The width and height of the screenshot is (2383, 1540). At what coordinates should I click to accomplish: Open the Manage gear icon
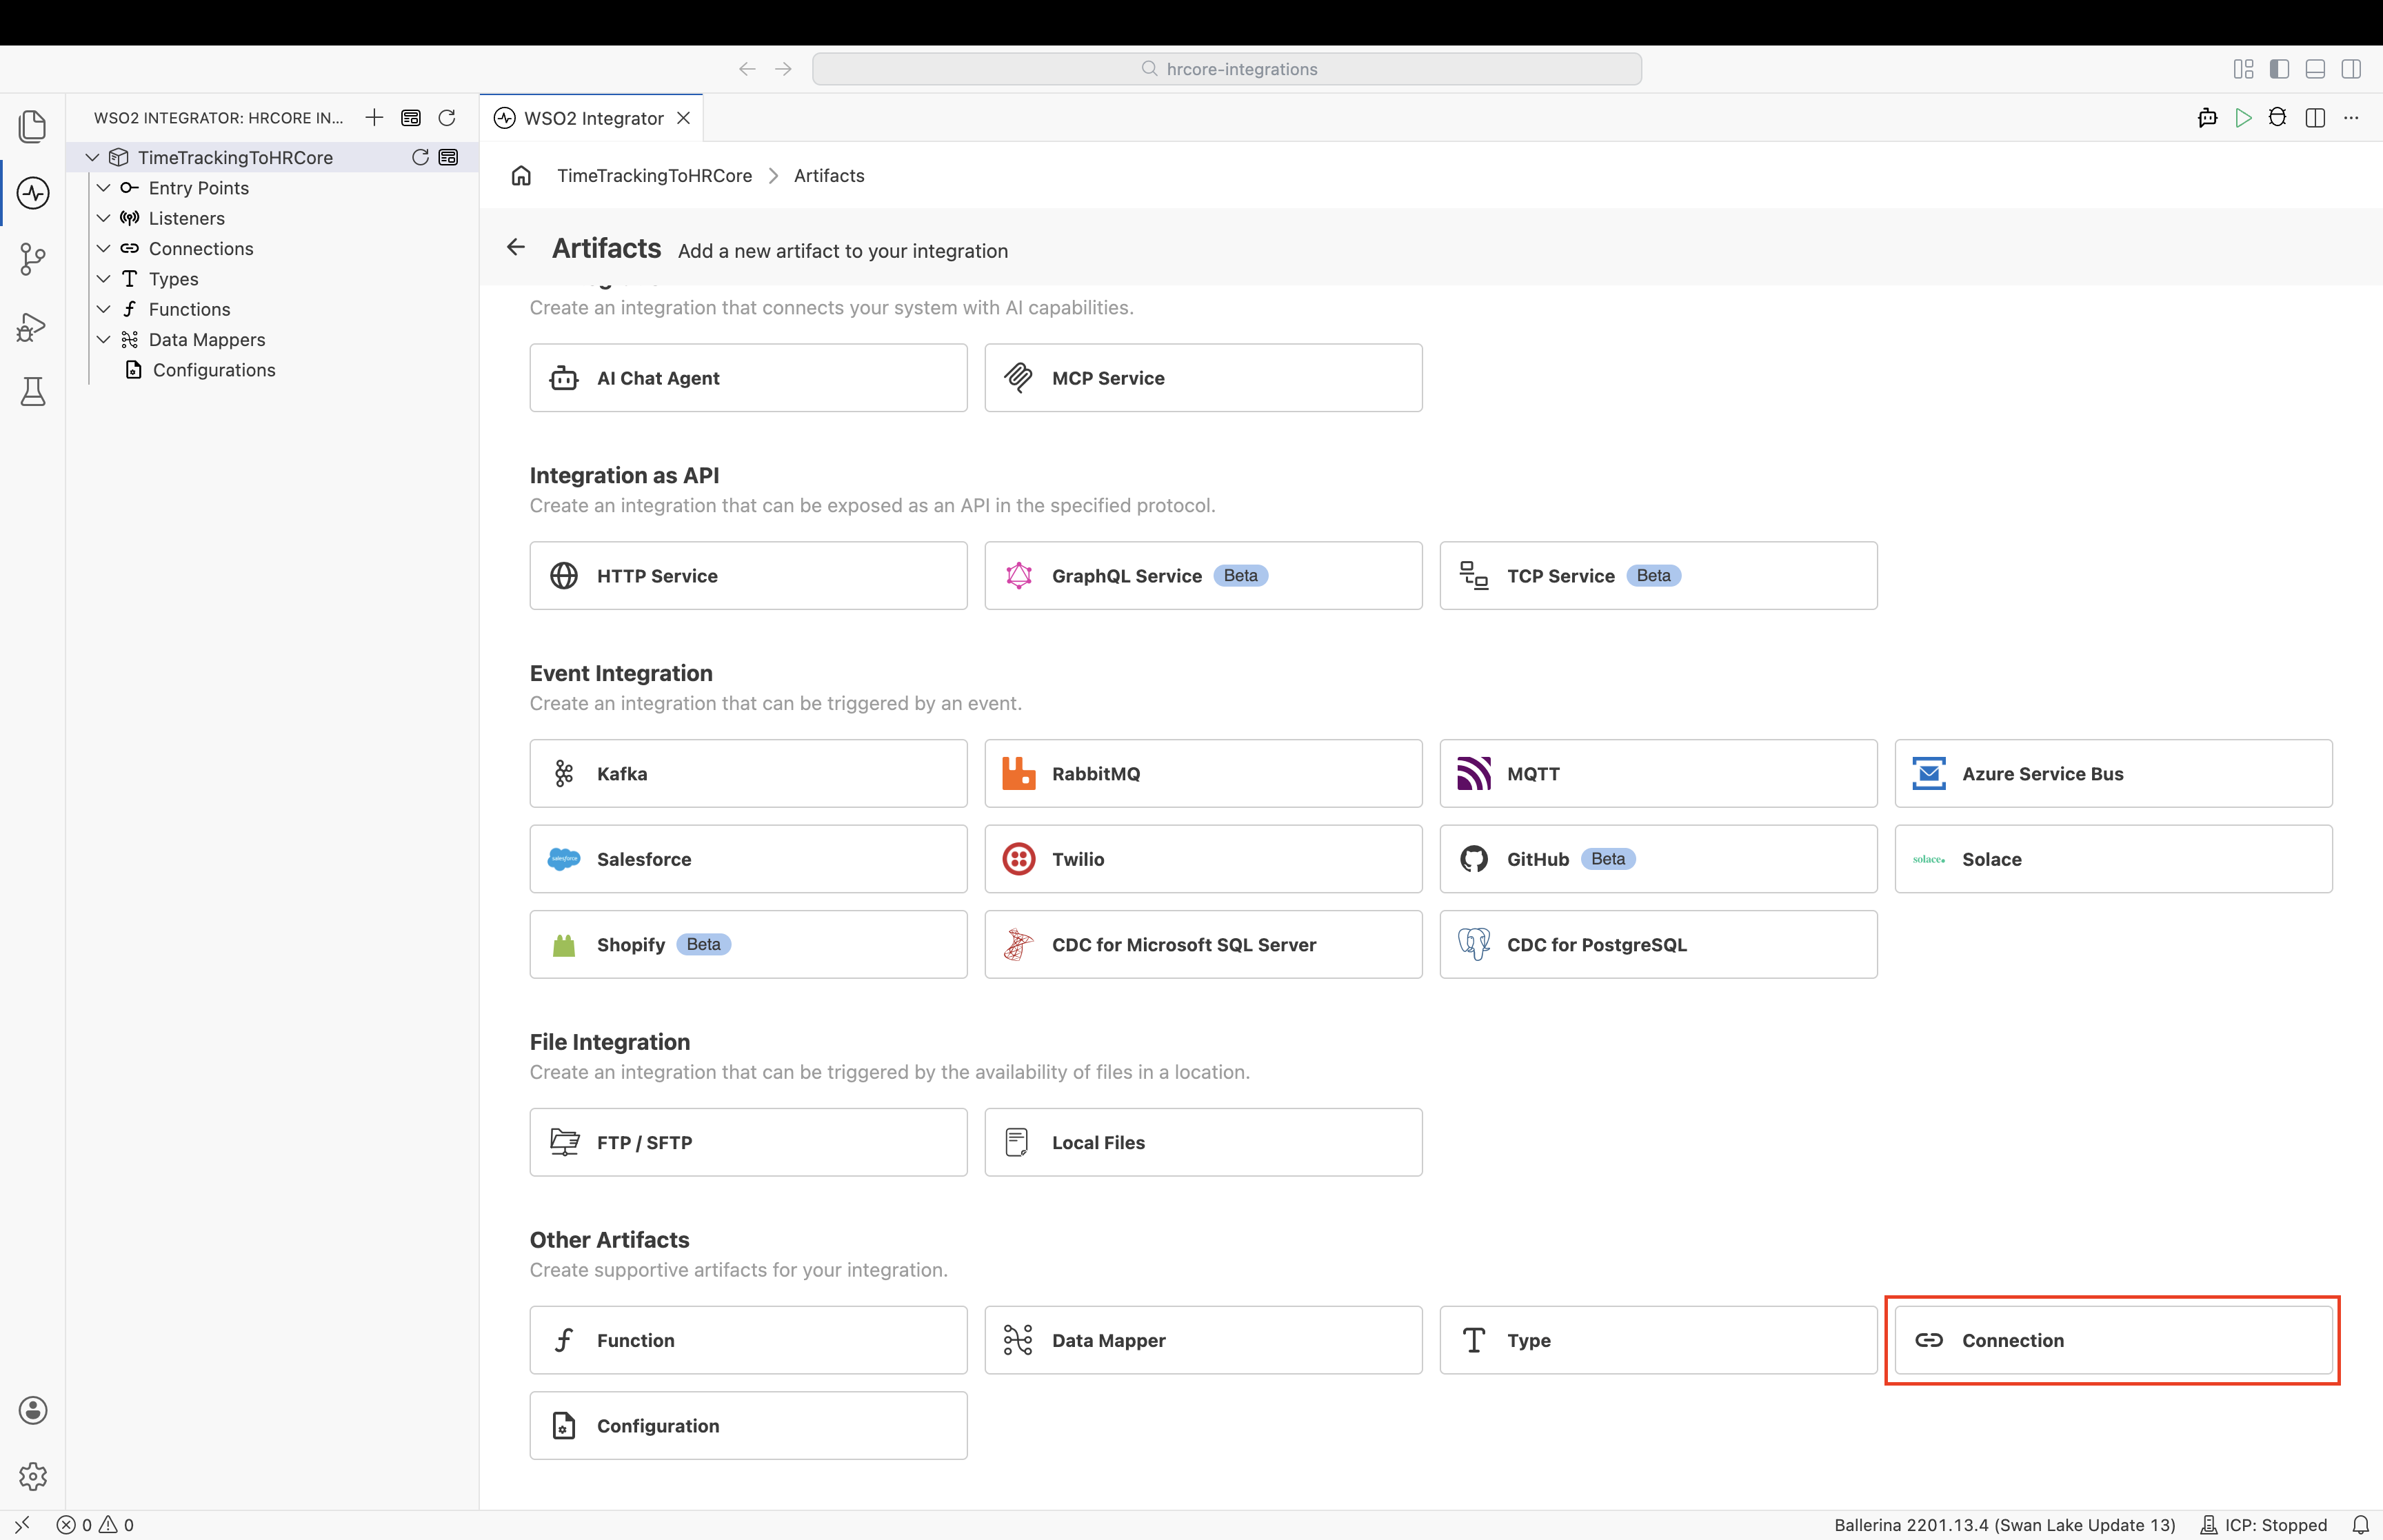pyautogui.click(x=33, y=1476)
